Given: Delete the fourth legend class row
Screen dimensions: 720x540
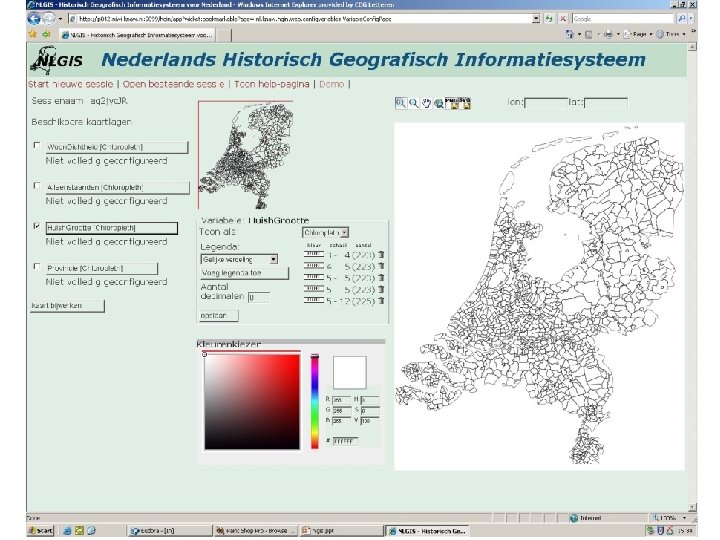Looking at the screenshot, I should pyautogui.click(x=381, y=289).
